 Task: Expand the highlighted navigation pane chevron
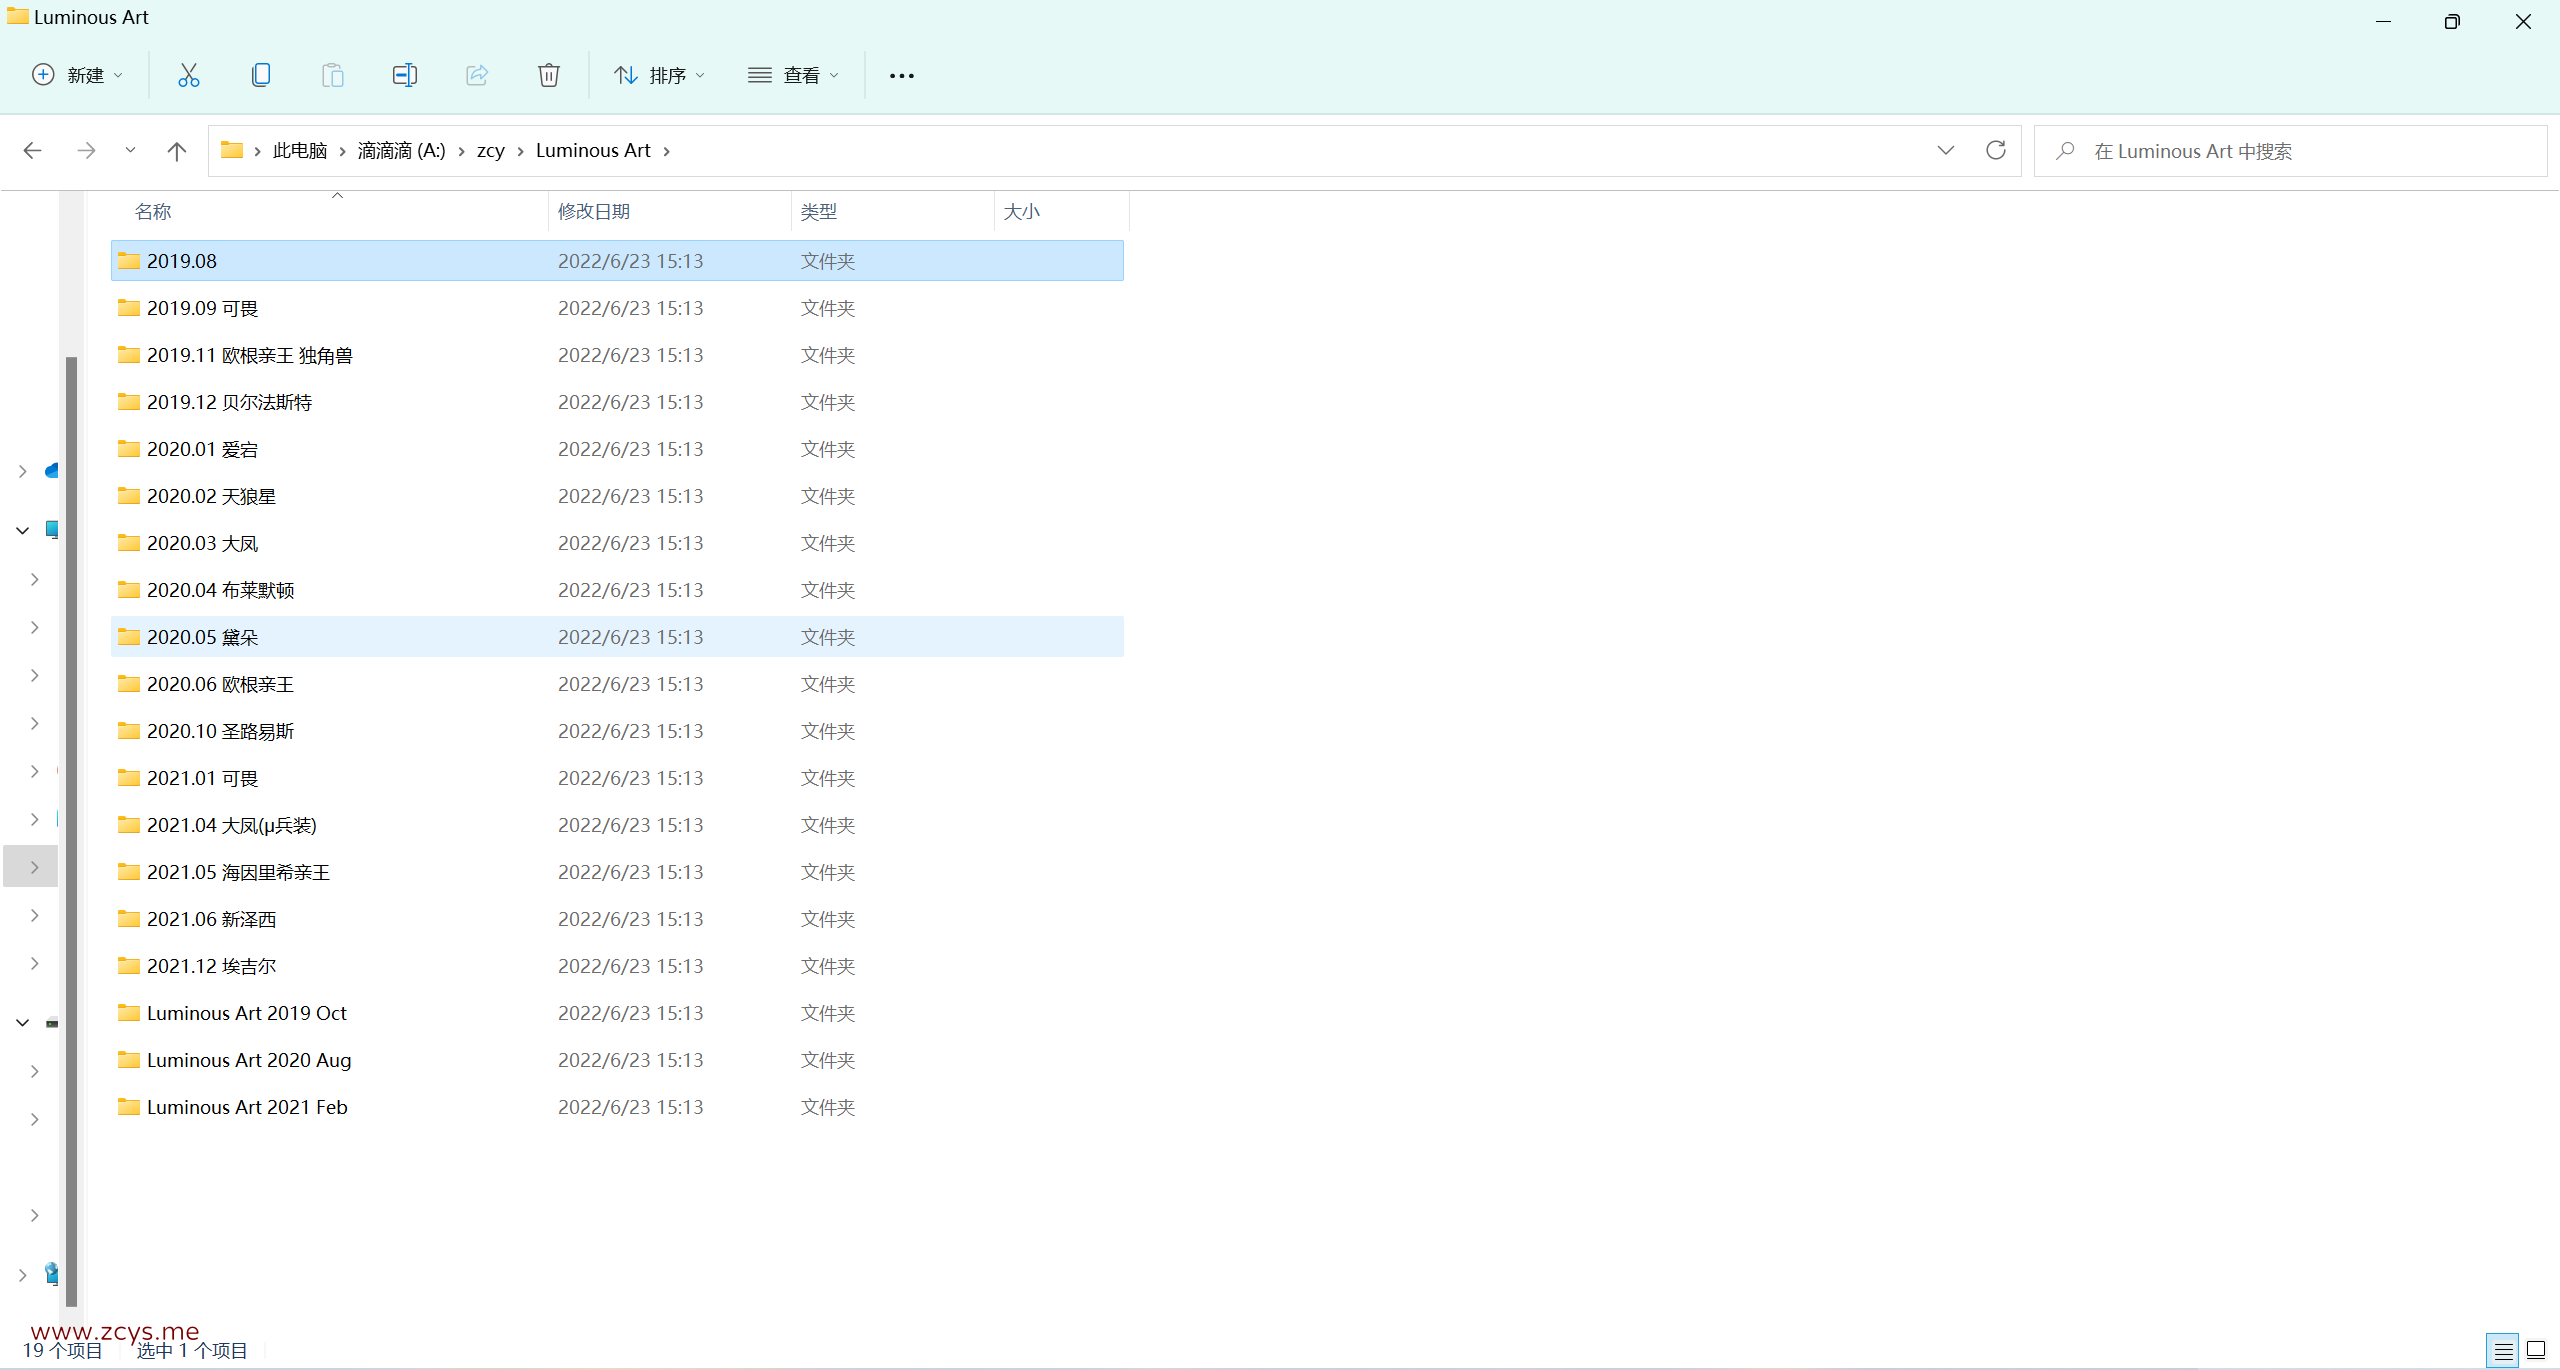click(34, 867)
